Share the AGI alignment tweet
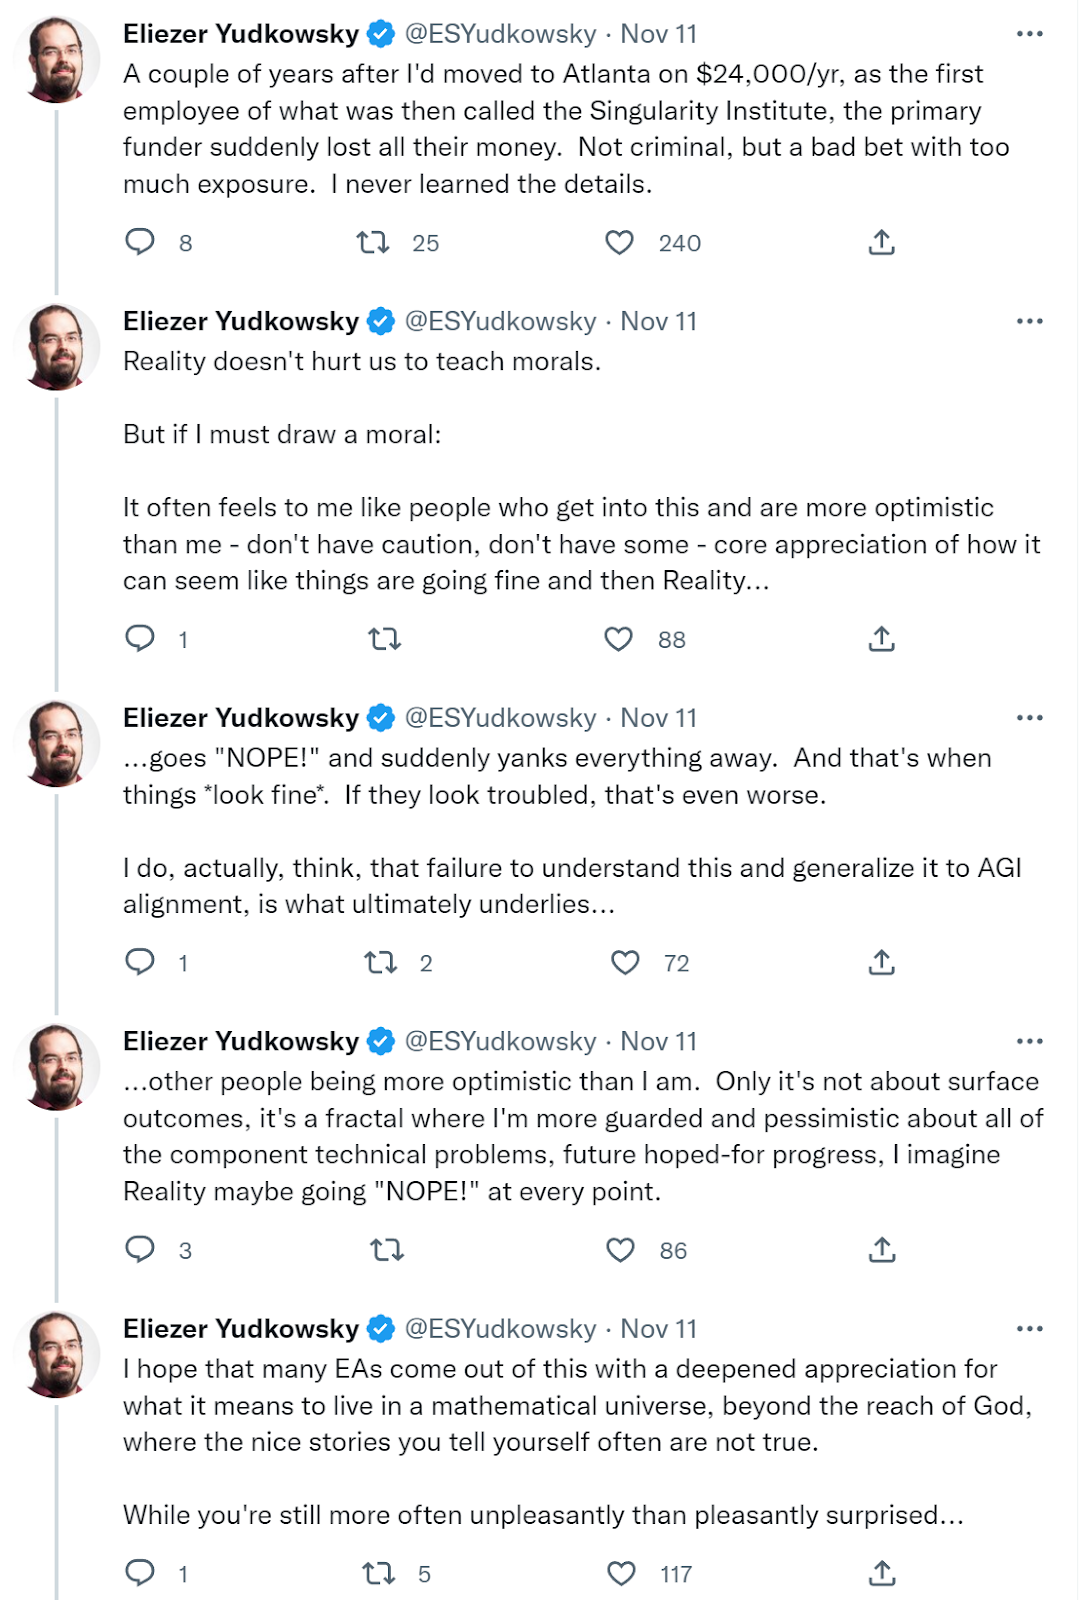 [881, 962]
